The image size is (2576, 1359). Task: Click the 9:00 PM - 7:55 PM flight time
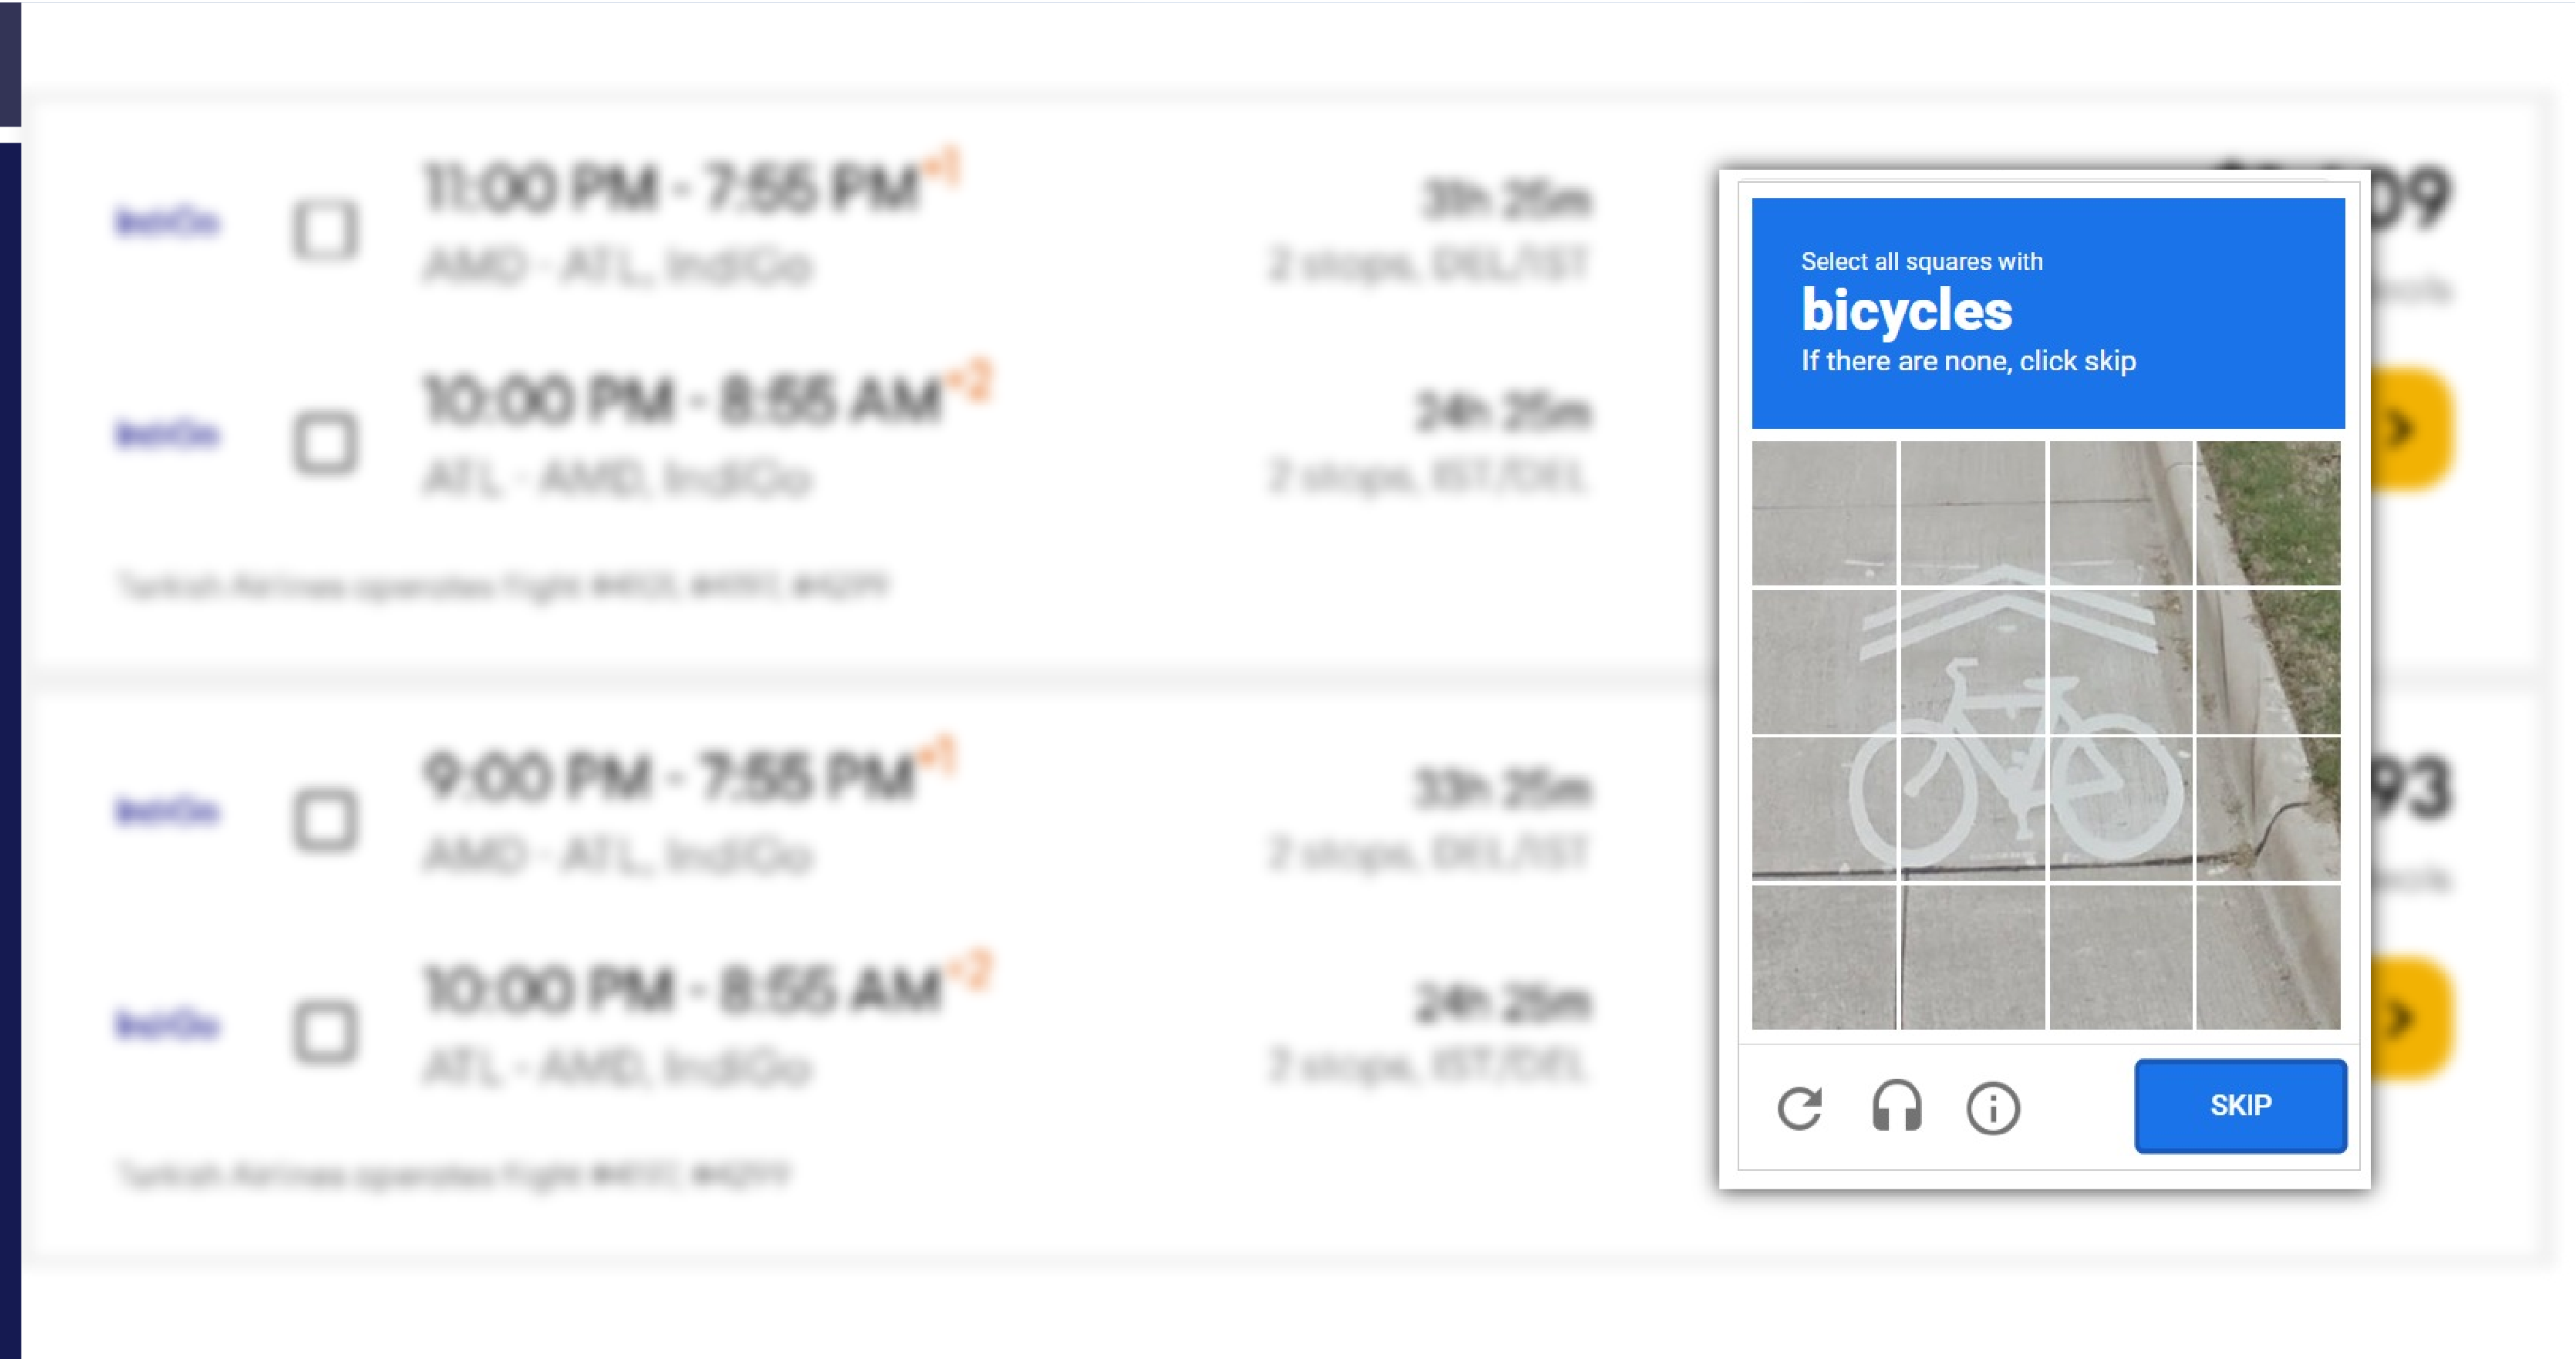tap(668, 777)
